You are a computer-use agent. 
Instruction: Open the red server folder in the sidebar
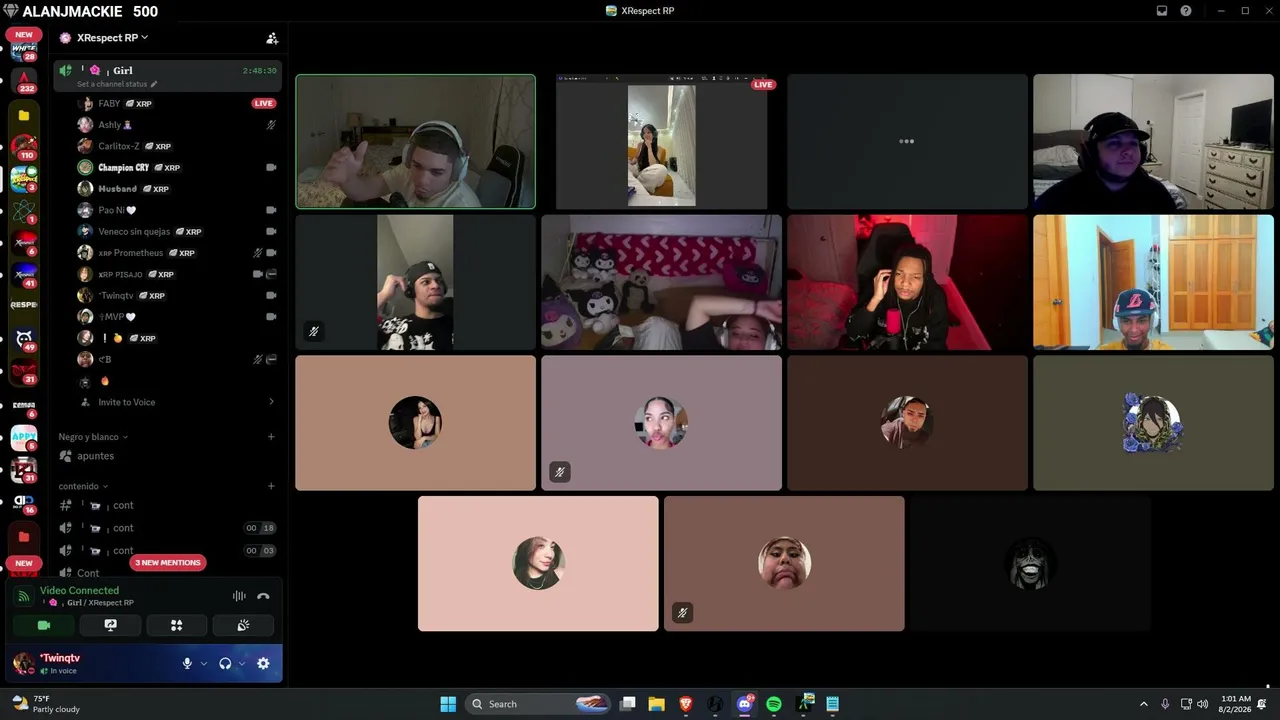(24, 536)
